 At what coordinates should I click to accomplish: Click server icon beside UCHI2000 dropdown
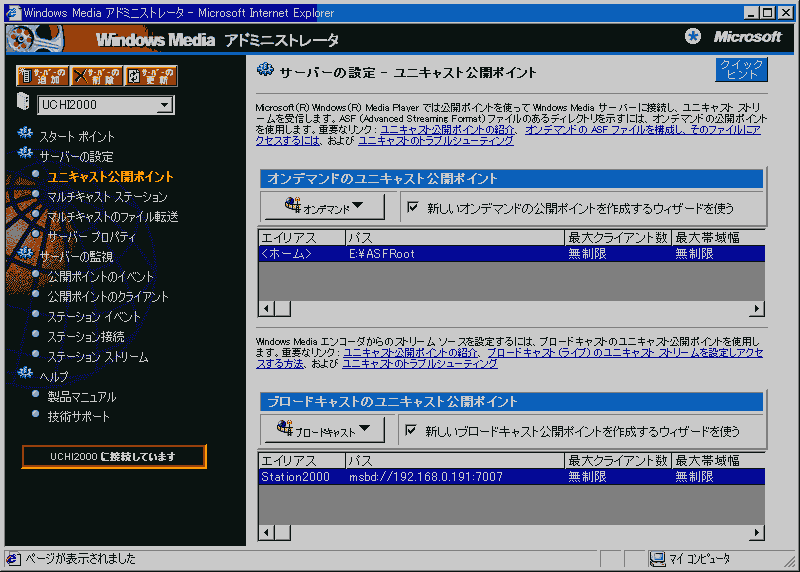[23, 101]
